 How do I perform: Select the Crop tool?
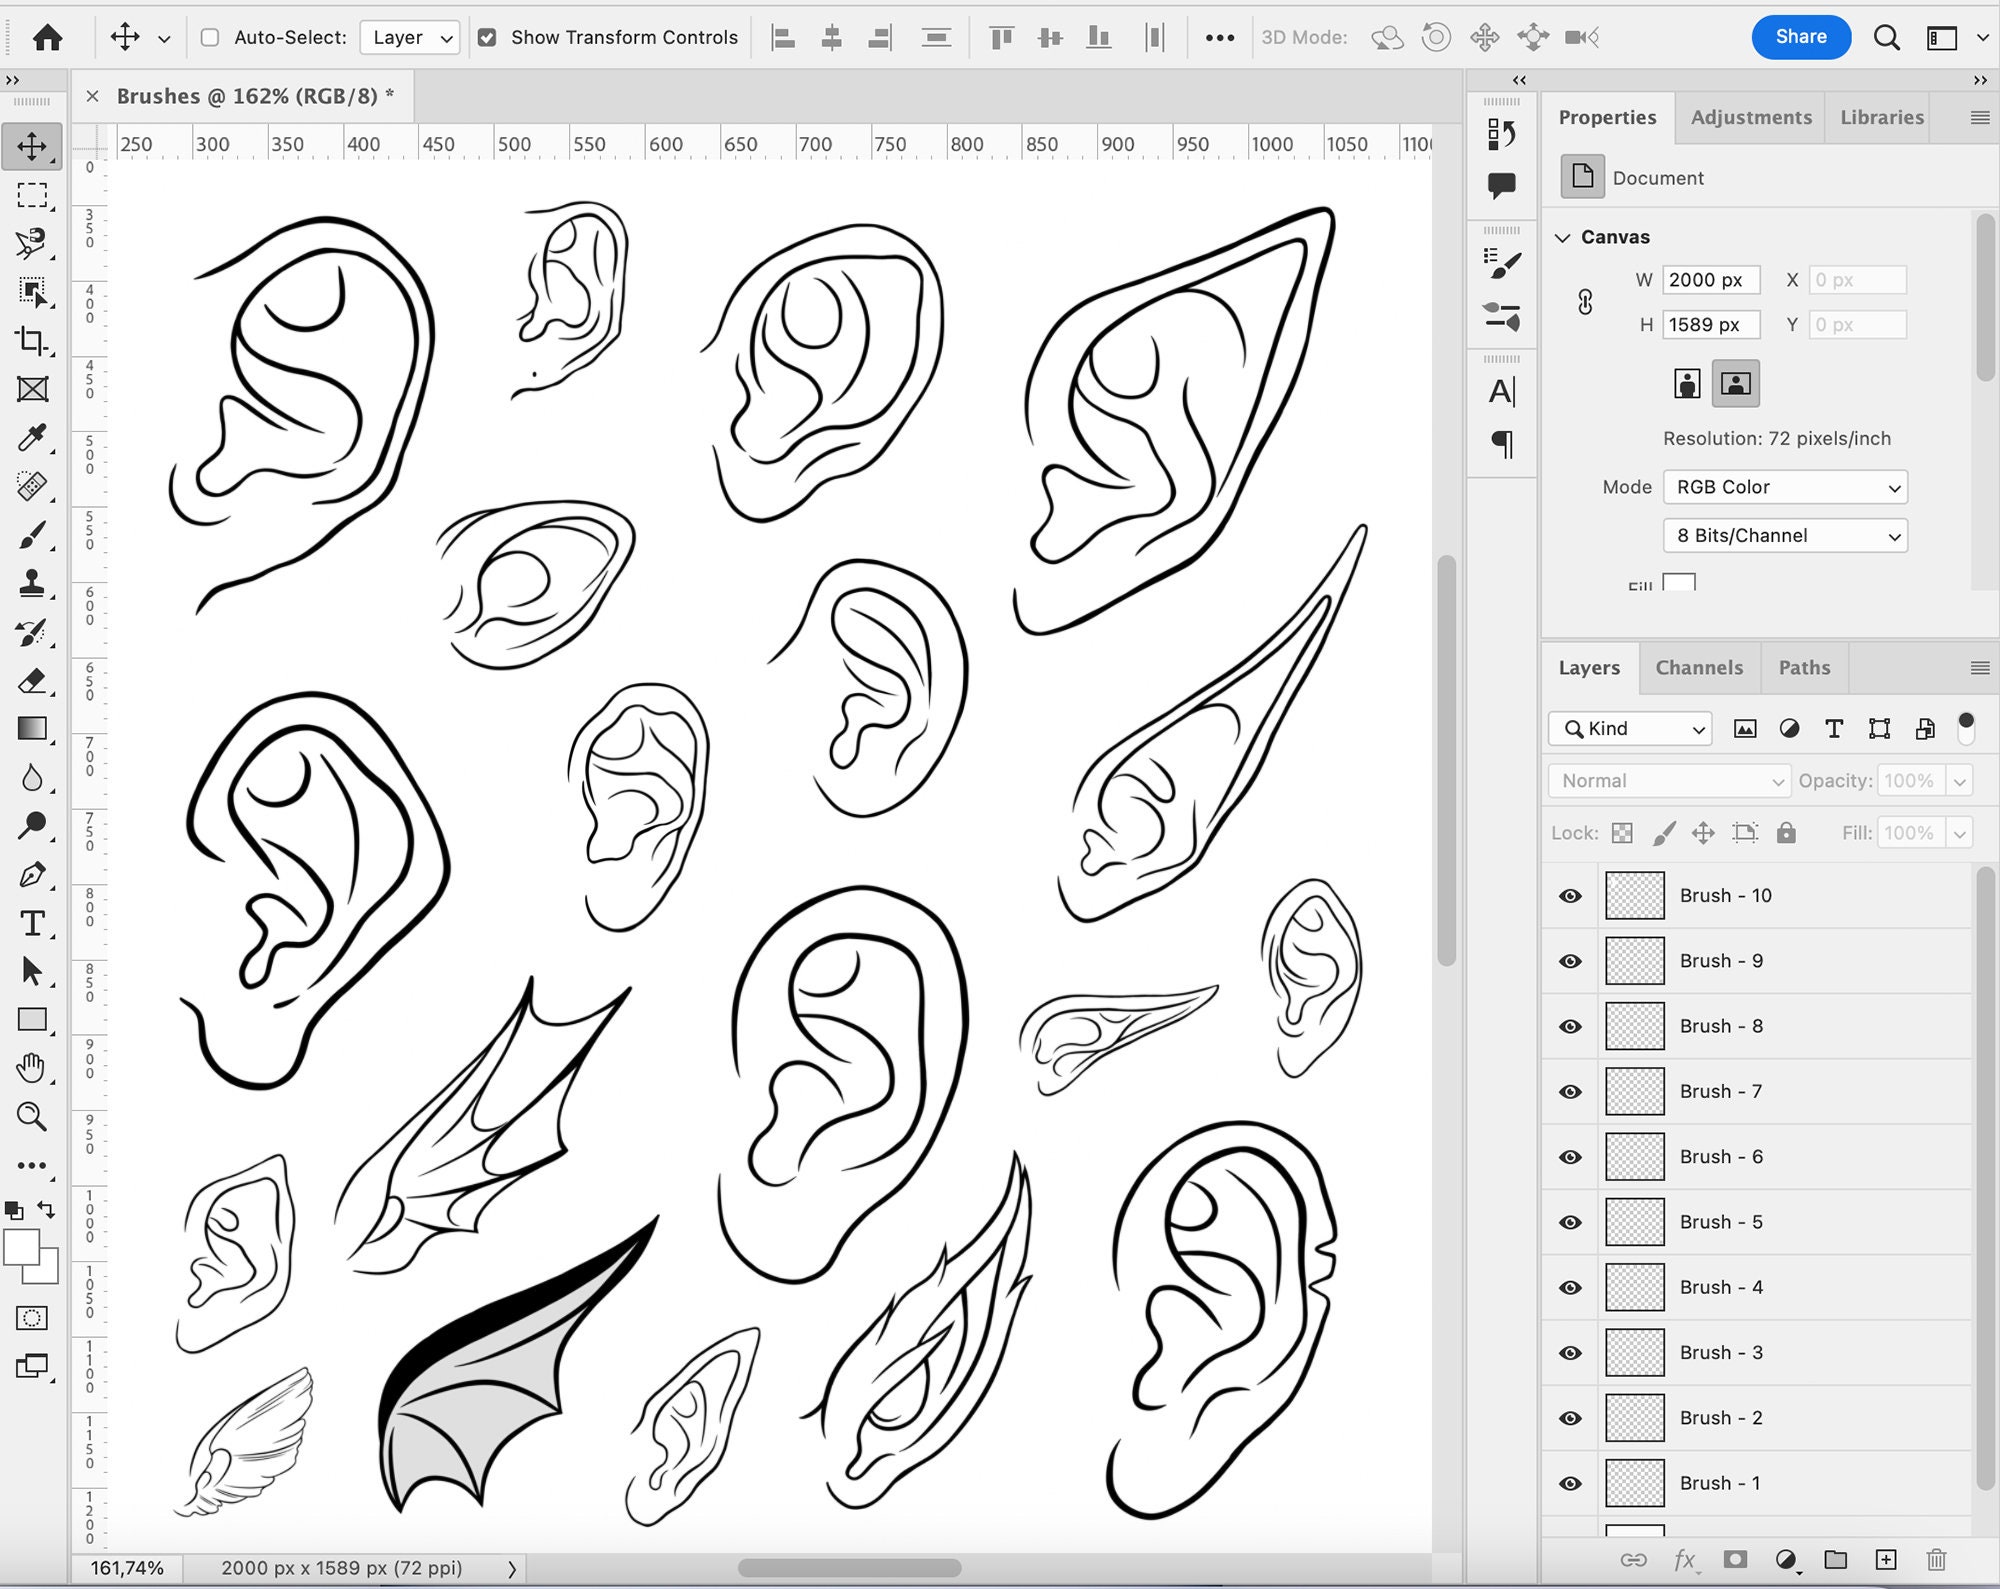33,340
